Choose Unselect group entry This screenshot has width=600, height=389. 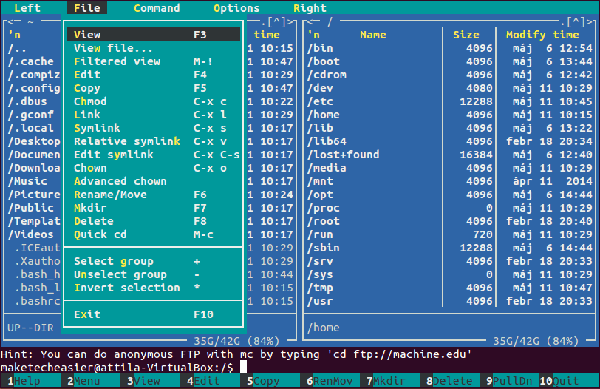[x=153, y=275]
